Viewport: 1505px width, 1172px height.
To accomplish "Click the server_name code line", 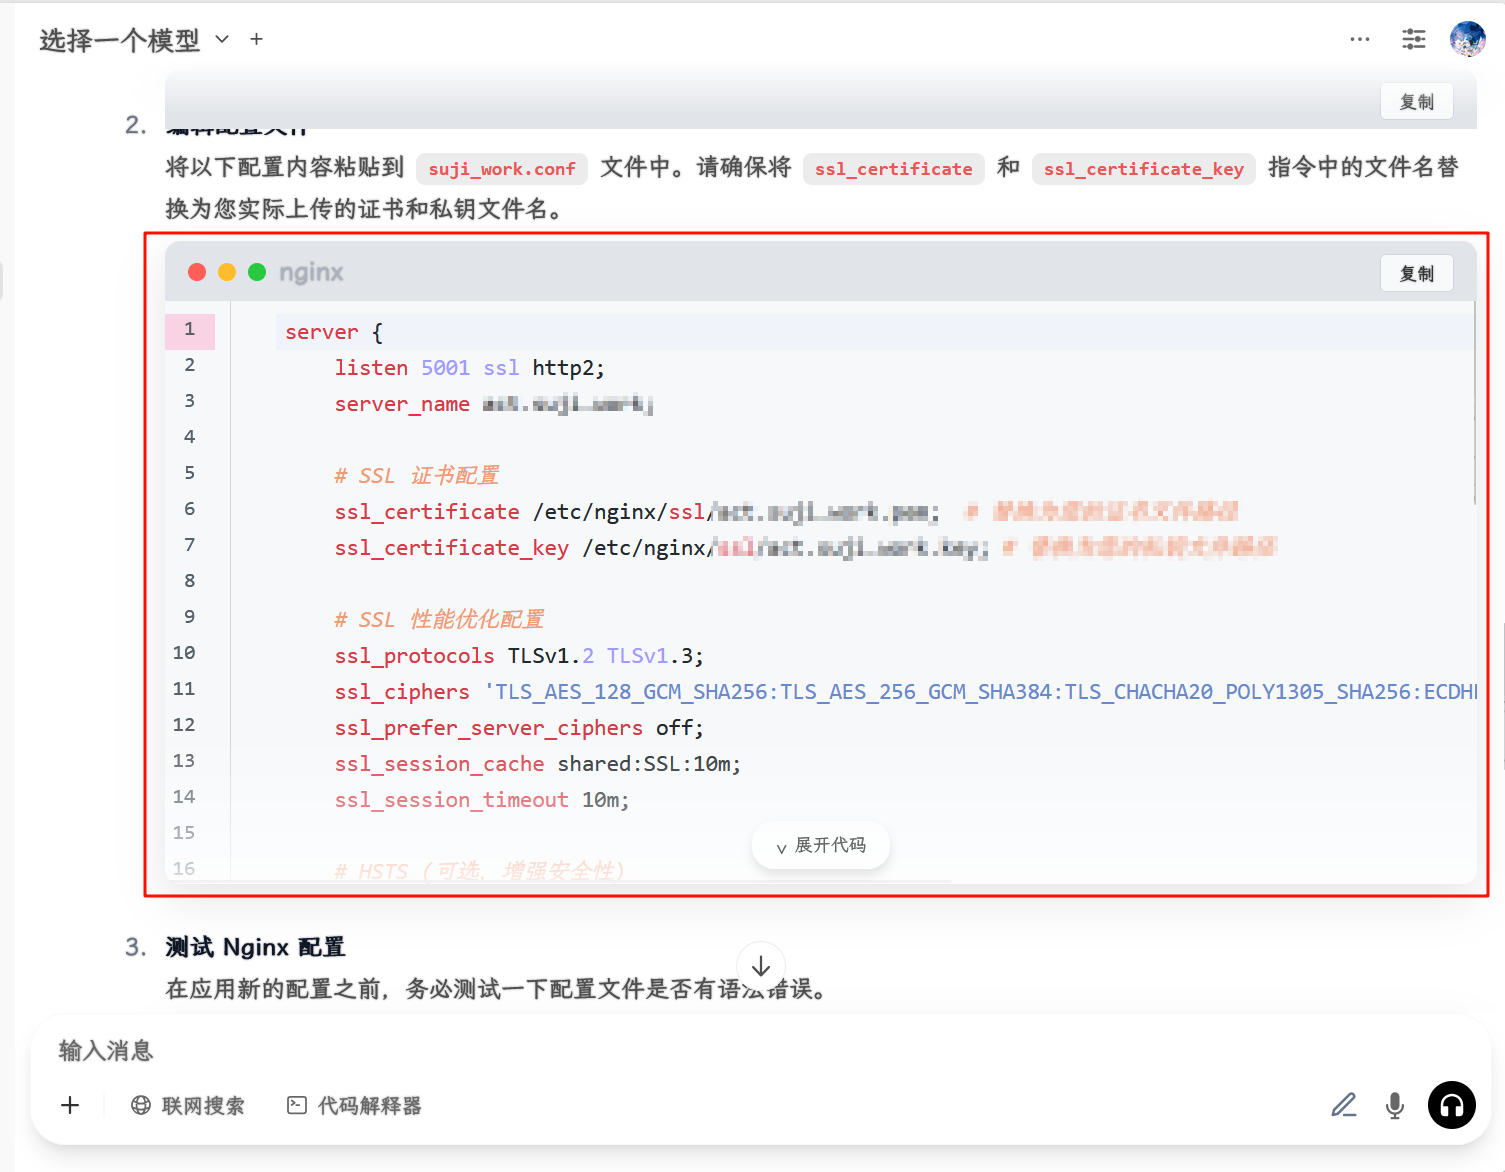I will coord(494,404).
